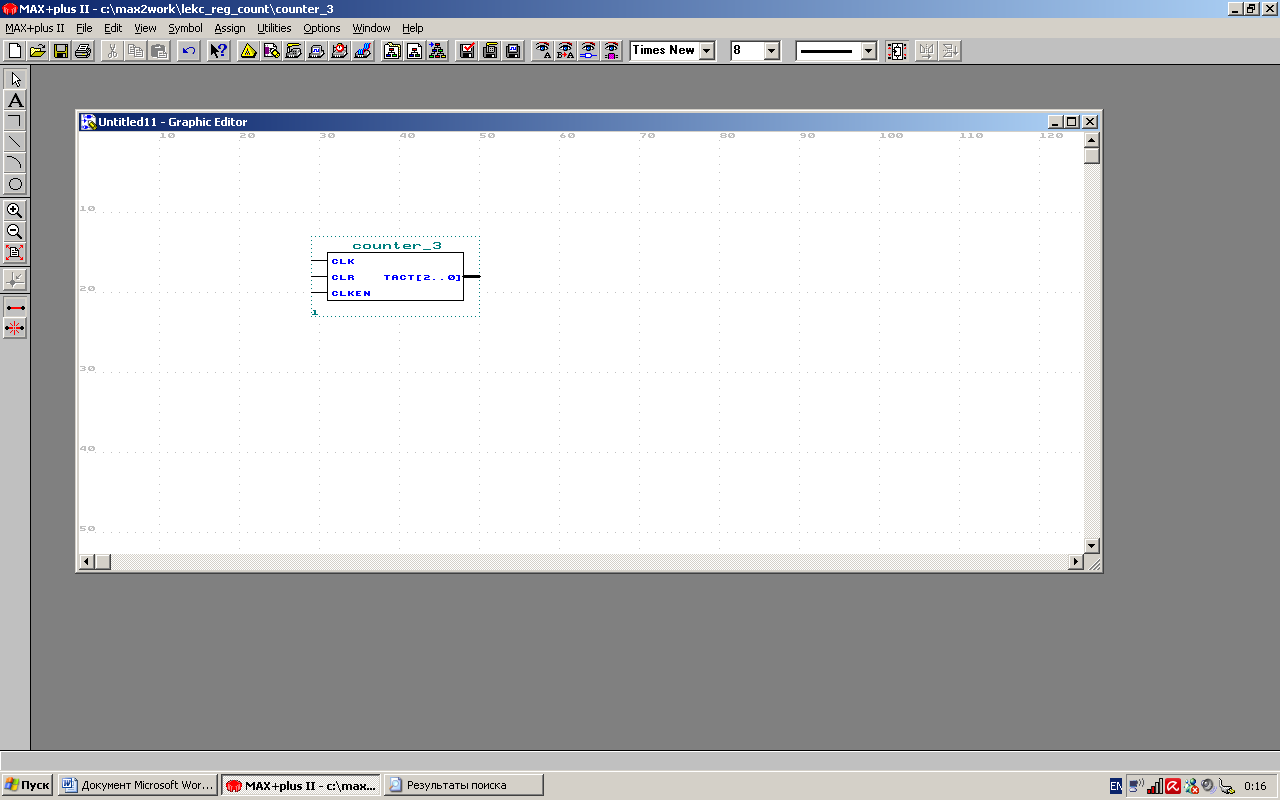Click Graphic Editor horizontal scrollbar right arrow
Viewport: 1280px width, 800px height.
click(1076, 562)
